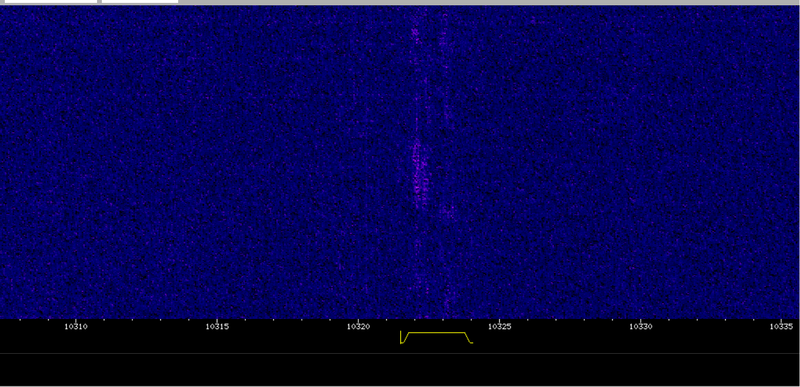Image resolution: width=800 pixels, height=387 pixels.
Task: Click the black strip below the passband
Action: pyautogui.click(x=400, y=370)
